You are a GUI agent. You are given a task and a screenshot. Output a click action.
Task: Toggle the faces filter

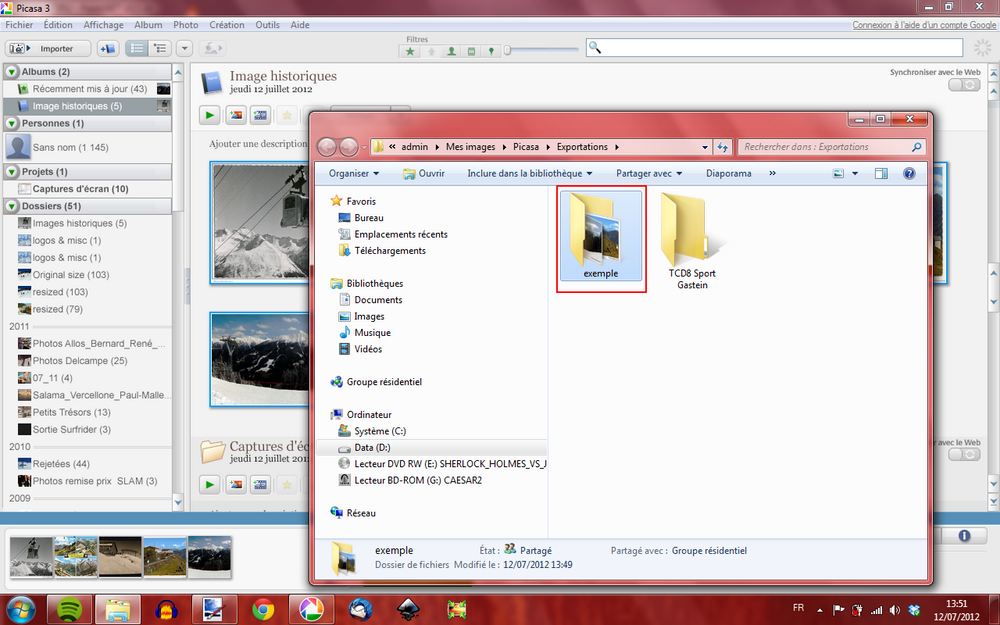(451, 51)
